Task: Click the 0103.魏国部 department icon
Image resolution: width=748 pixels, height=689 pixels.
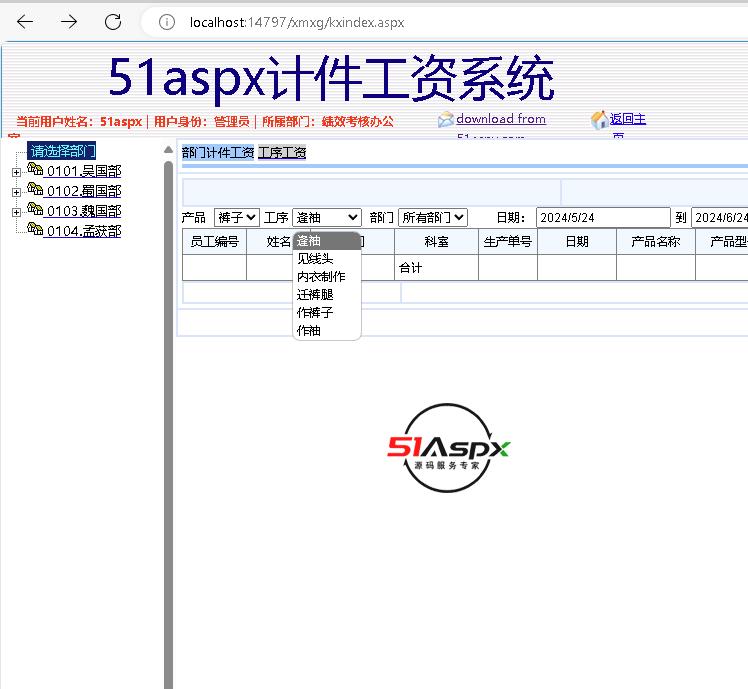Action: tap(35, 209)
